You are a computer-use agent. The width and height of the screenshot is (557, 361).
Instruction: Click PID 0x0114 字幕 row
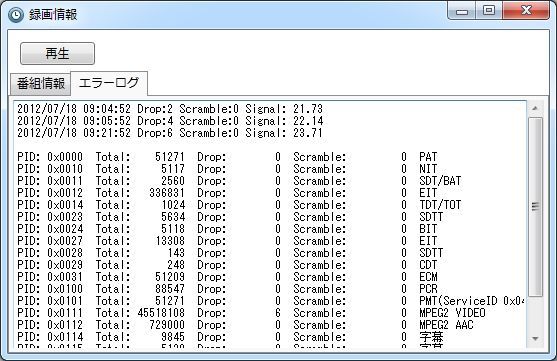[x=230, y=337]
